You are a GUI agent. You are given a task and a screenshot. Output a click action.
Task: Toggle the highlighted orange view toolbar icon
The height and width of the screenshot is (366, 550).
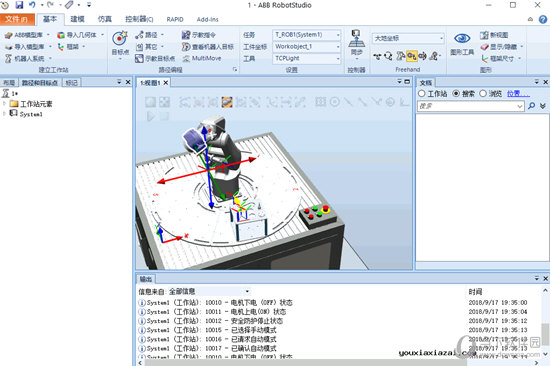coord(227,102)
